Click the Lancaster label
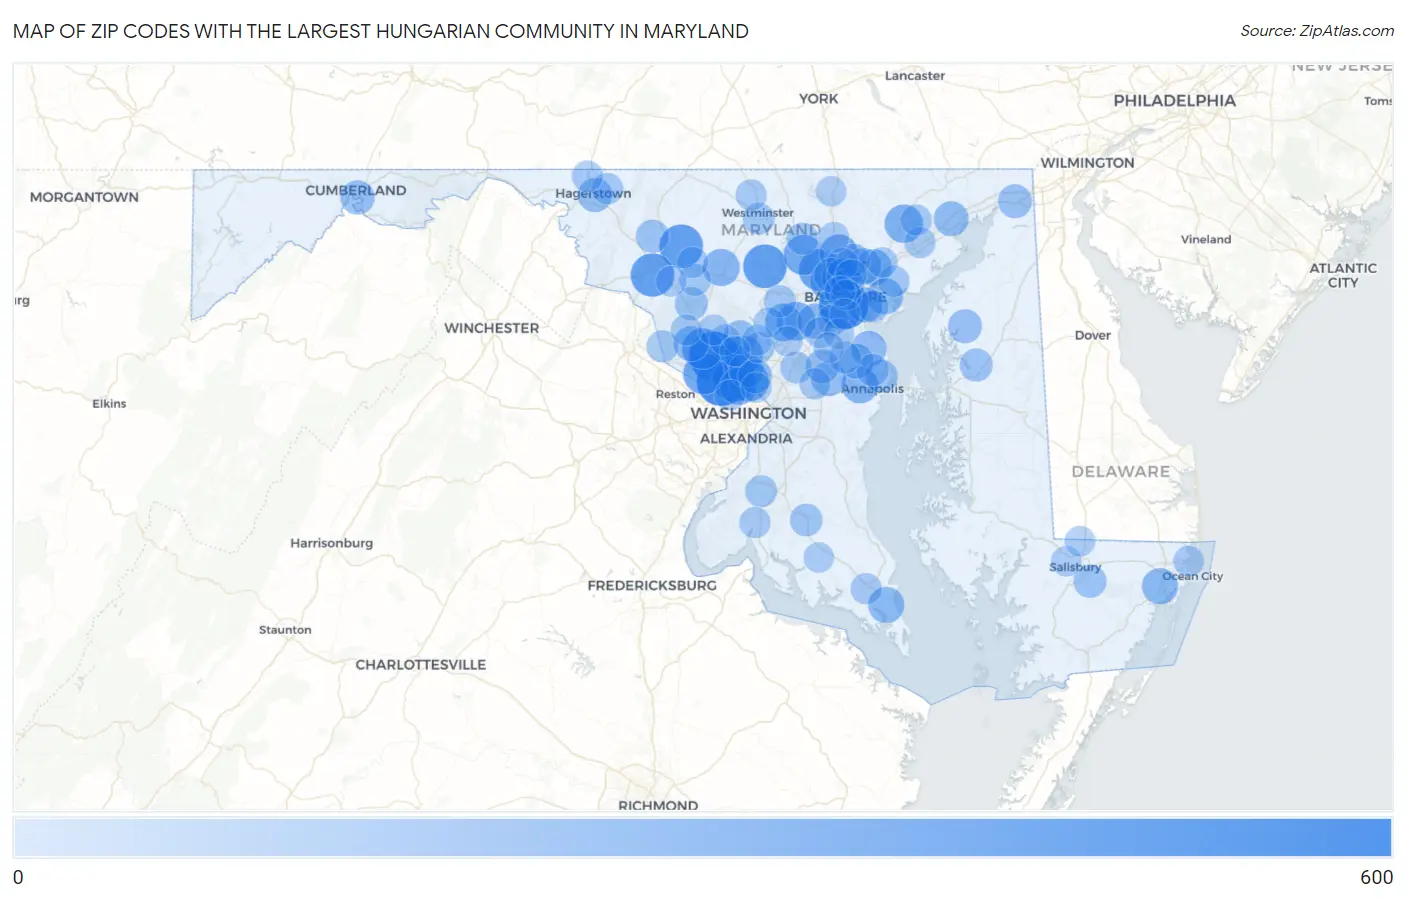This screenshot has width=1406, height=899. point(914,76)
